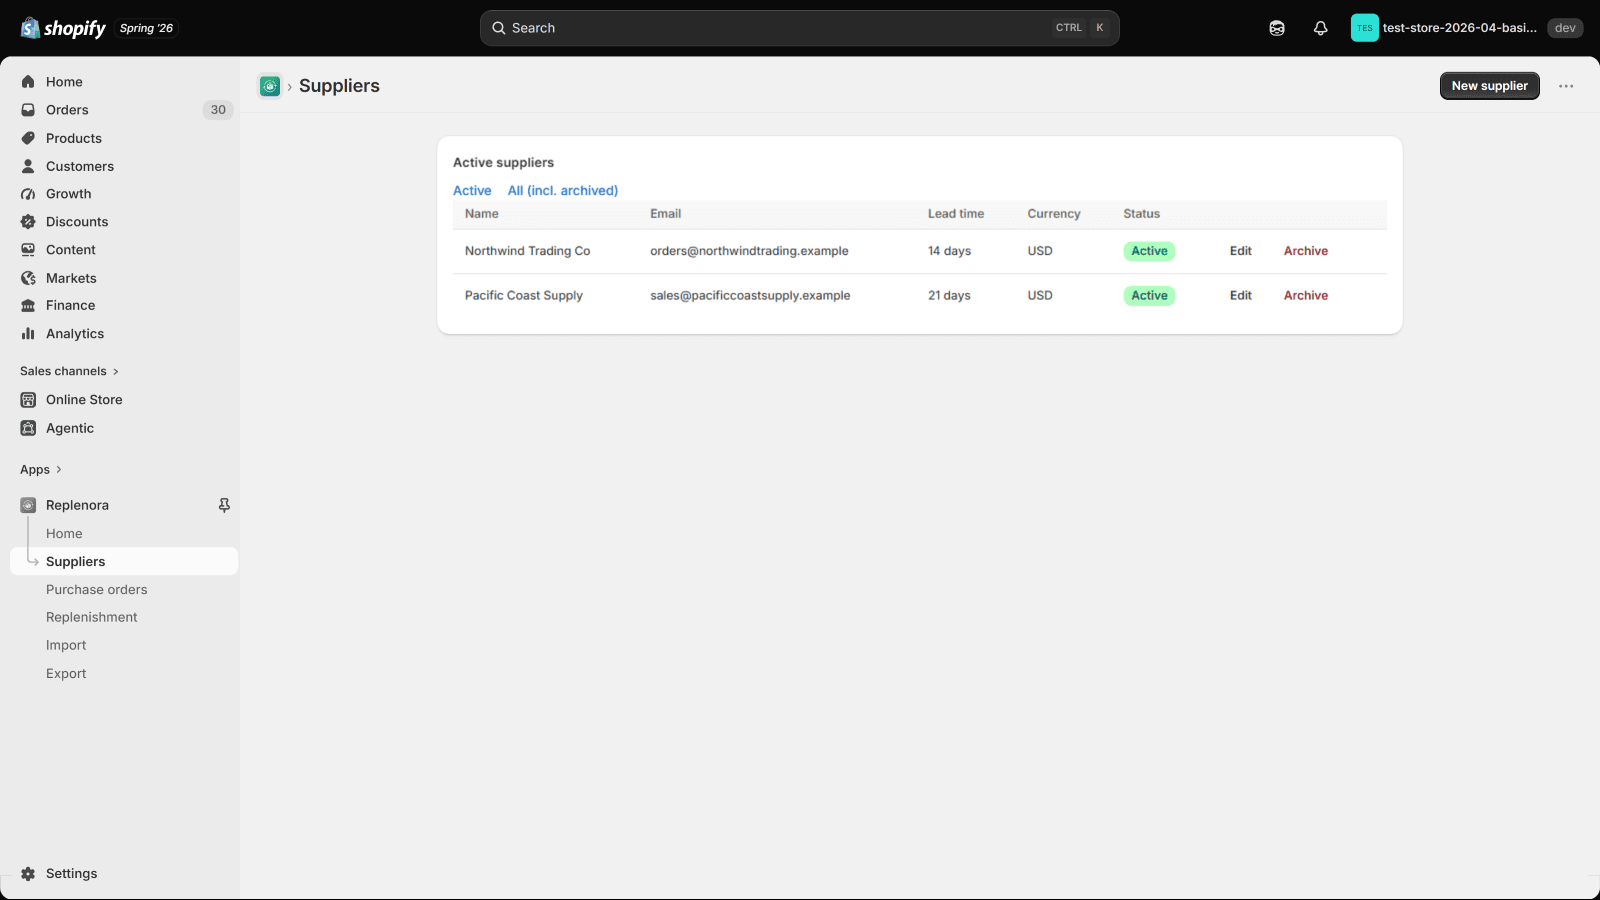Click the Content icon

tap(28, 250)
